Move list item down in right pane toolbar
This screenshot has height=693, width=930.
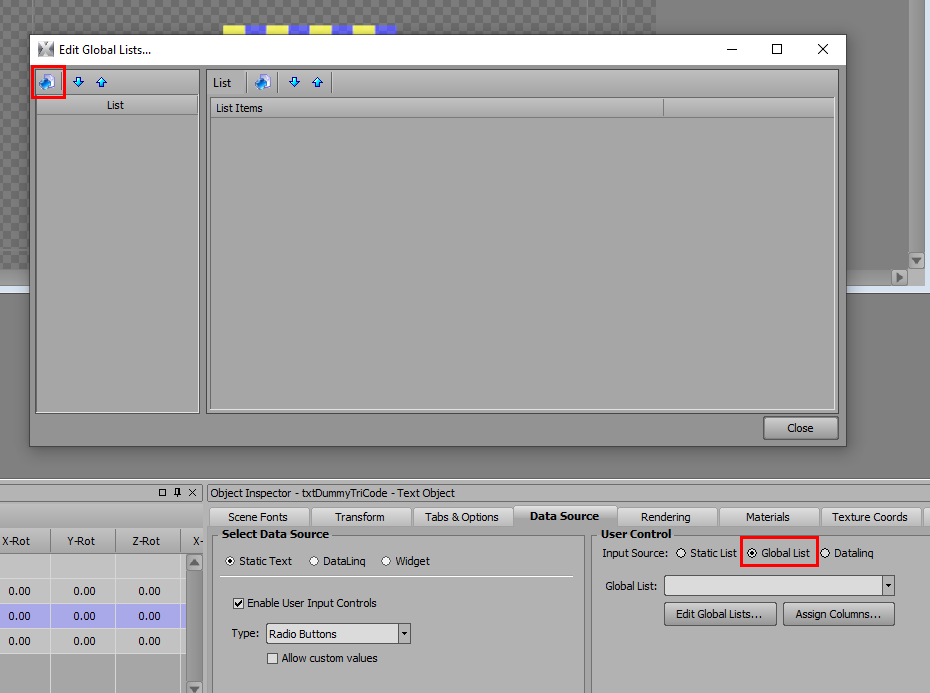[x=294, y=82]
